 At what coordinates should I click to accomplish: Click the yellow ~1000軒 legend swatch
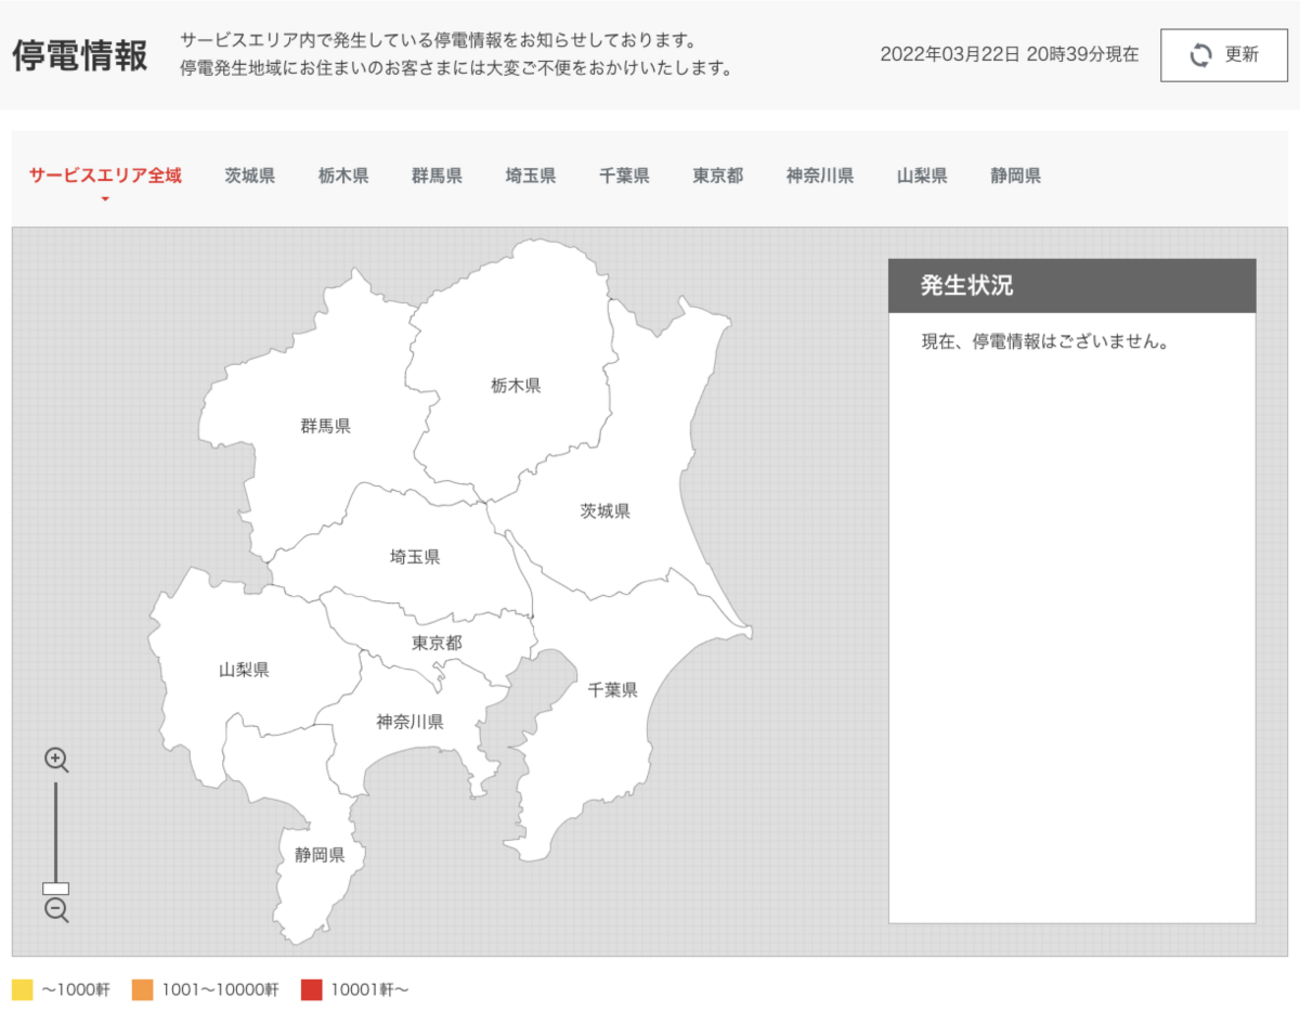pyautogui.click(x=22, y=990)
